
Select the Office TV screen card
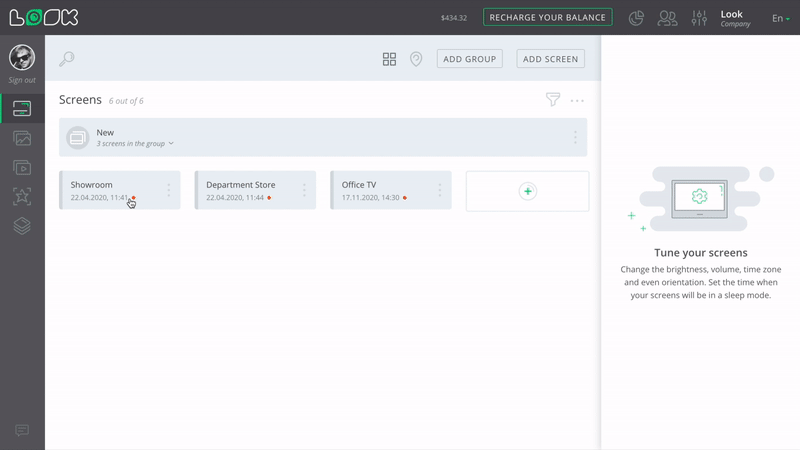tap(391, 190)
